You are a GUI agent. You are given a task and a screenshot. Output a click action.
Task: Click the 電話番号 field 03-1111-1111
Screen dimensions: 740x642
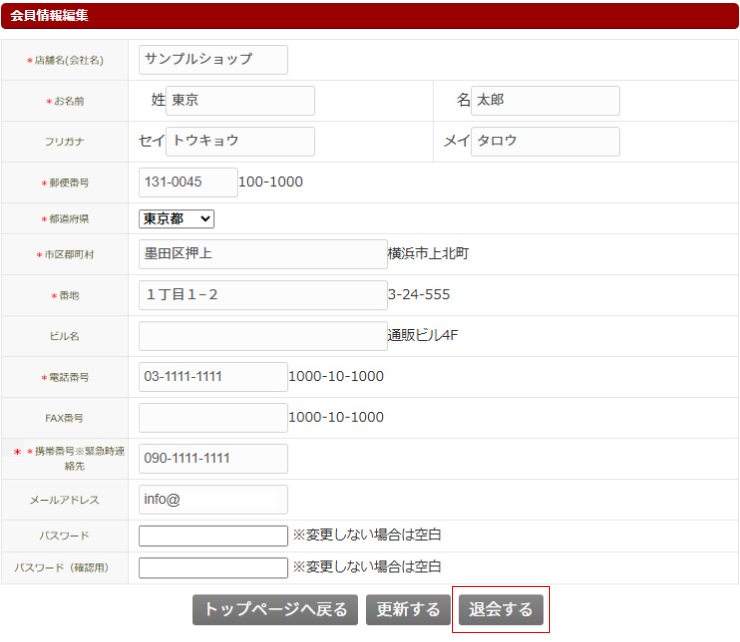tap(213, 377)
